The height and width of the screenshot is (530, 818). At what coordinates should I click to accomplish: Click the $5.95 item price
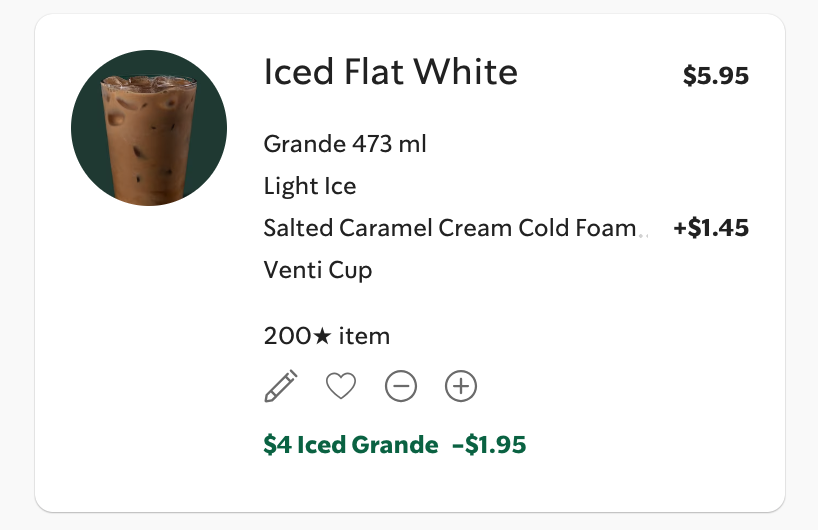[715, 75]
